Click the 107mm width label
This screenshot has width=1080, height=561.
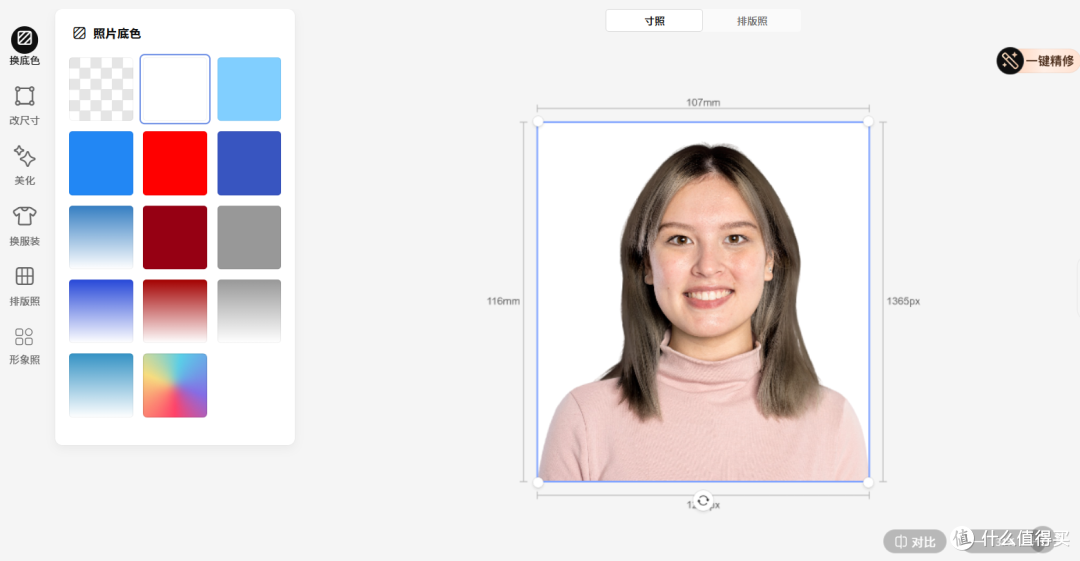[x=703, y=103]
